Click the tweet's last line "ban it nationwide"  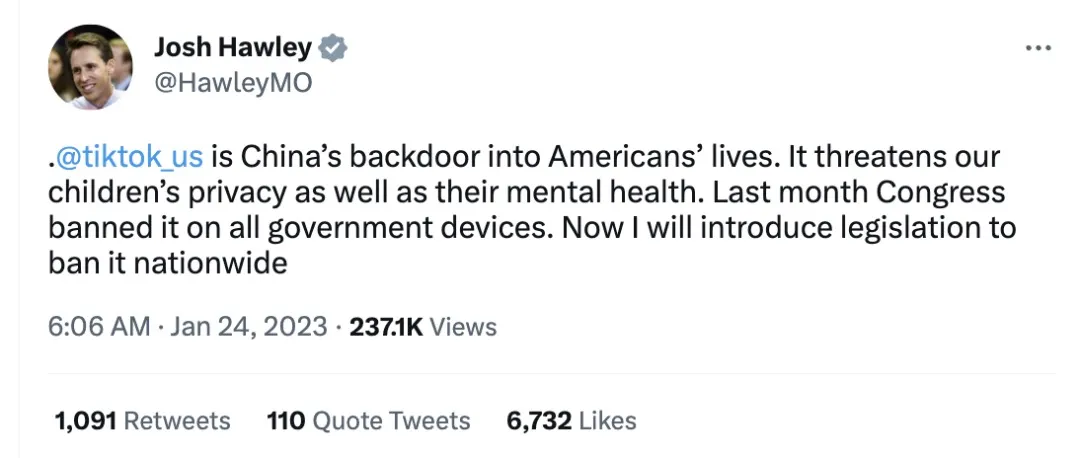tap(168, 264)
